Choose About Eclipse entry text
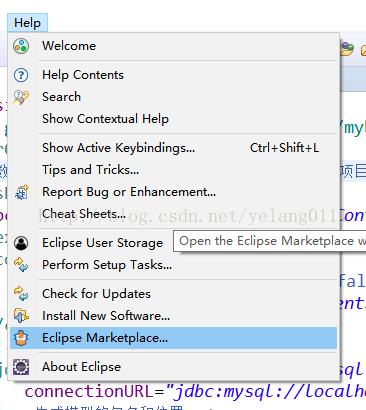Viewport: 366px width, 410px height. (x=81, y=367)
